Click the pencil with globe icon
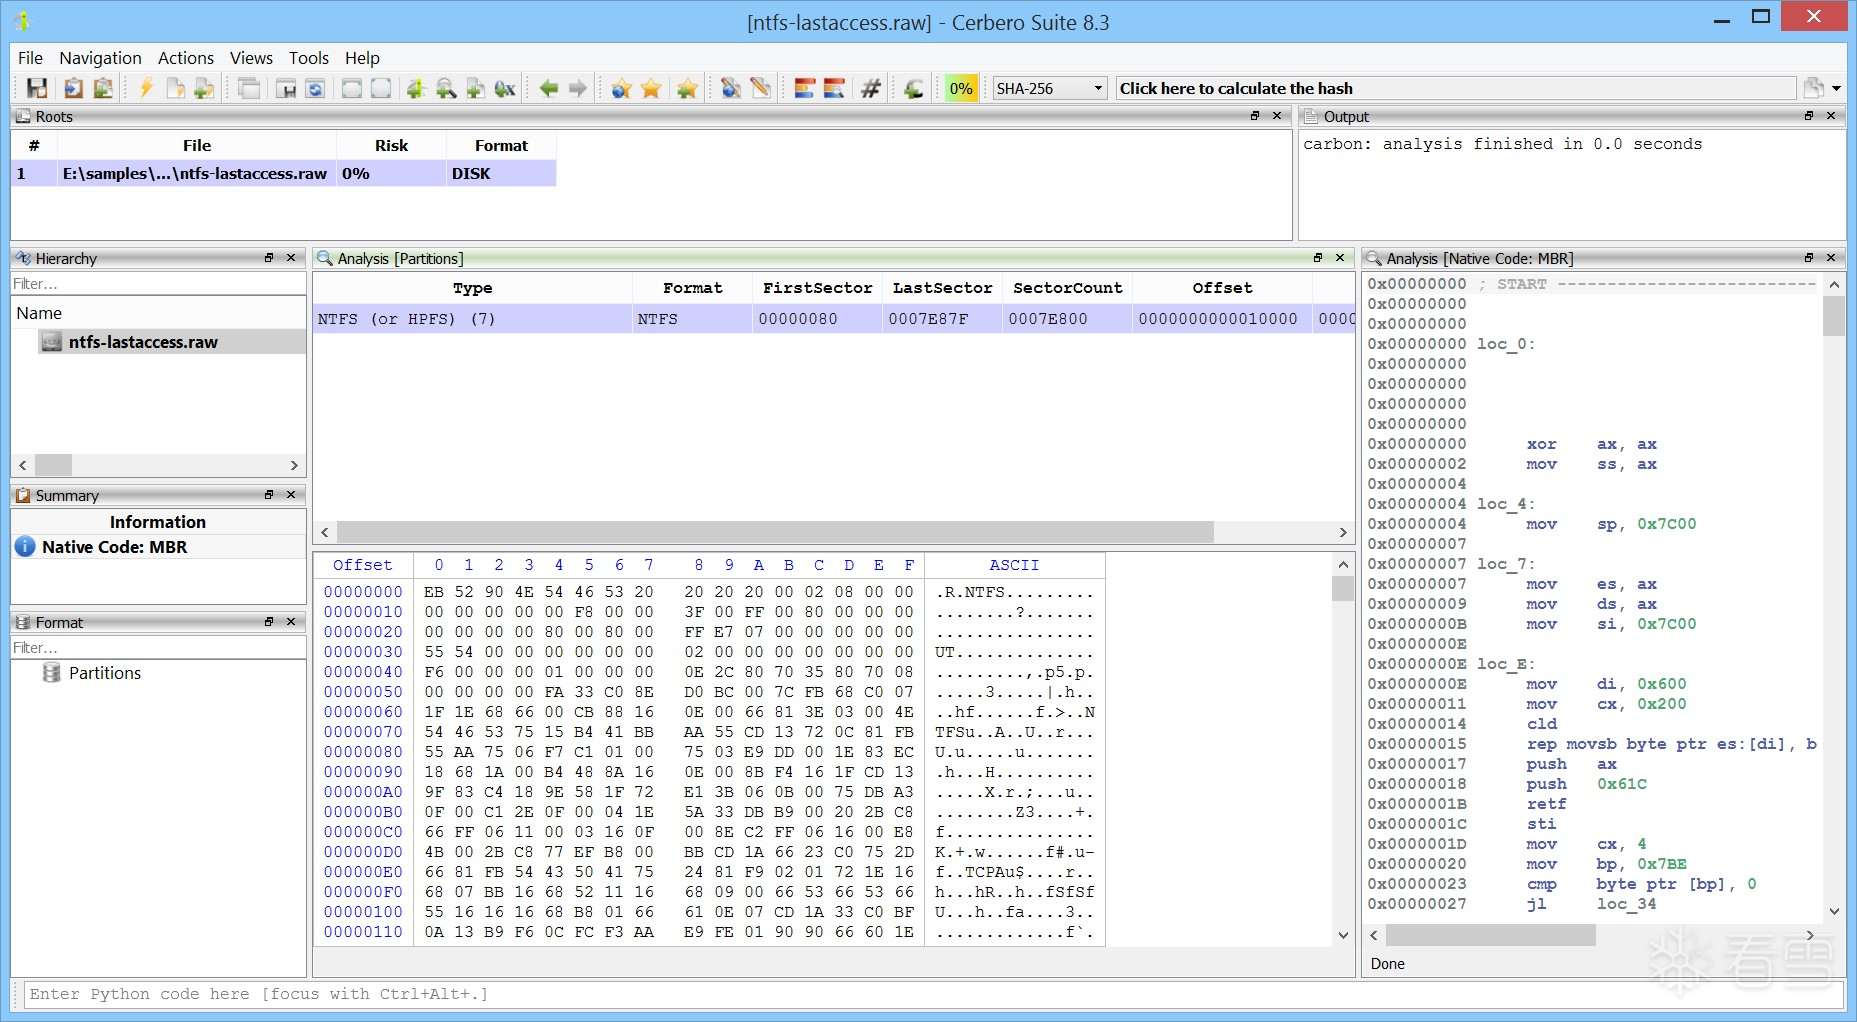 point(731,88)
